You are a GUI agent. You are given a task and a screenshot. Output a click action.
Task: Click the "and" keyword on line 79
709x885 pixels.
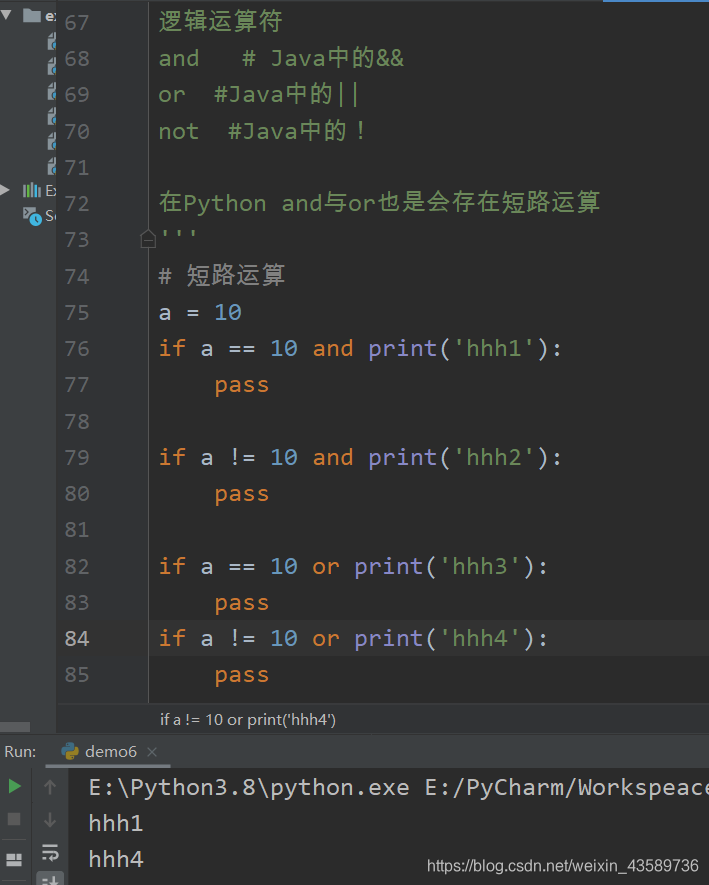tap(333, 457)
